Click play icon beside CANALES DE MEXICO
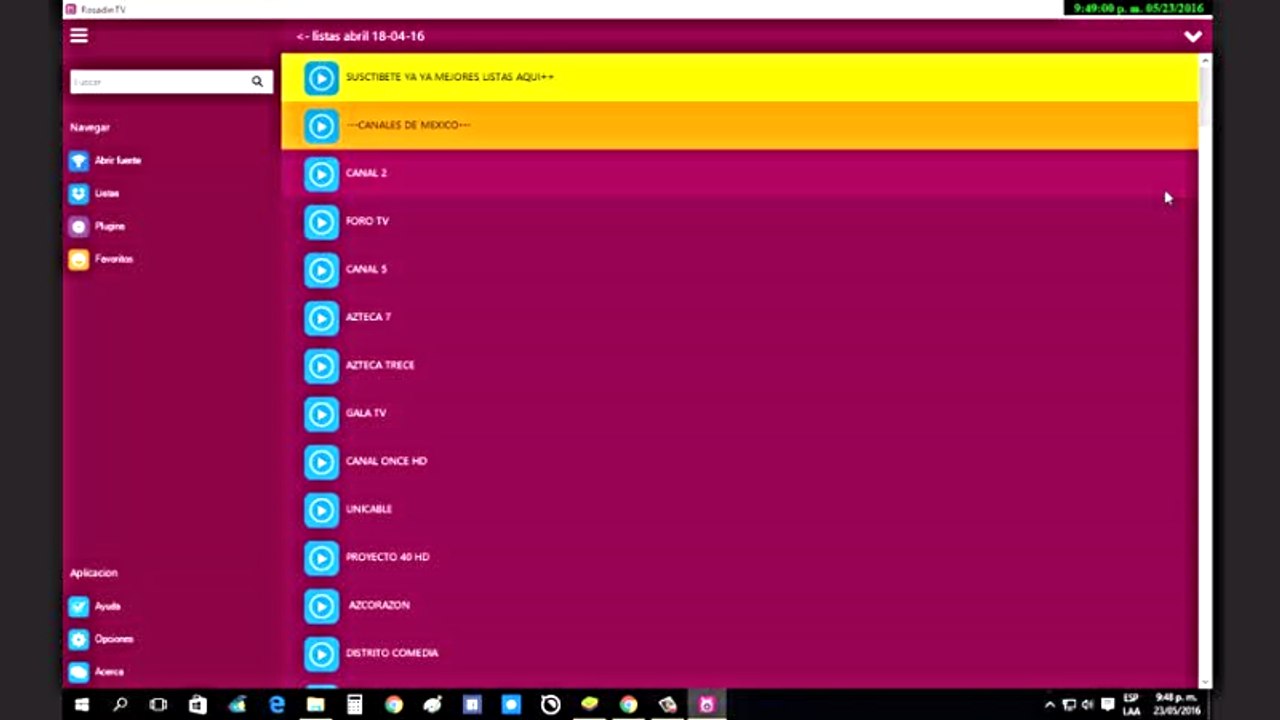1280x720 pixels. (x=321, y=126)
